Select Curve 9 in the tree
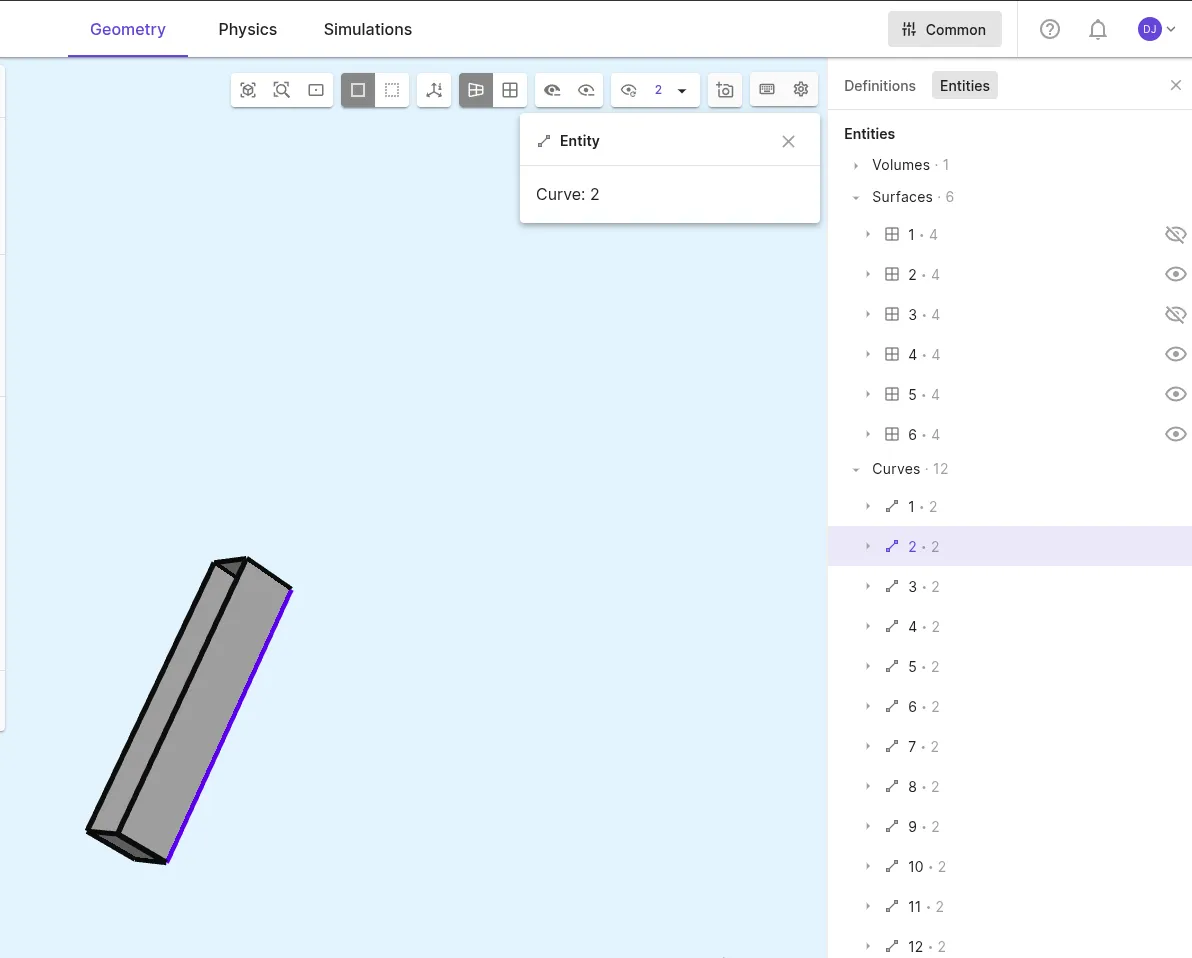The image size is (1192, 958). click(1010, 826)
